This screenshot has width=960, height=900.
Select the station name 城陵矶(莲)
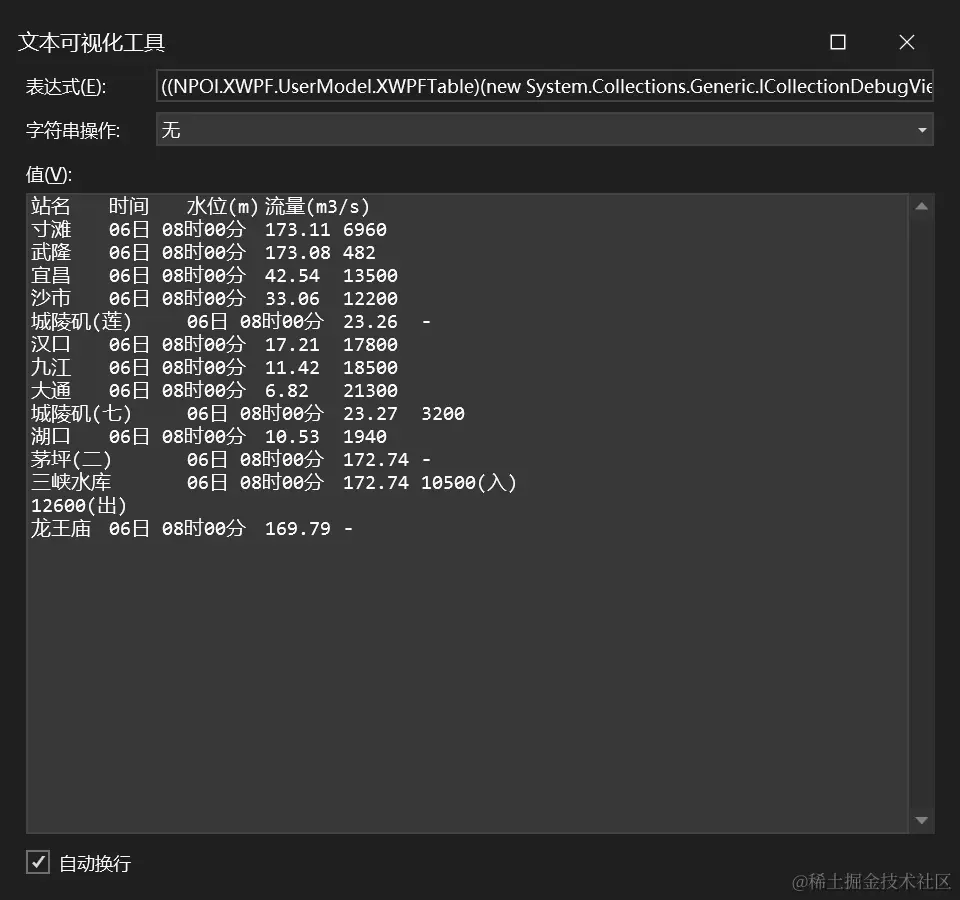[81, 321]
